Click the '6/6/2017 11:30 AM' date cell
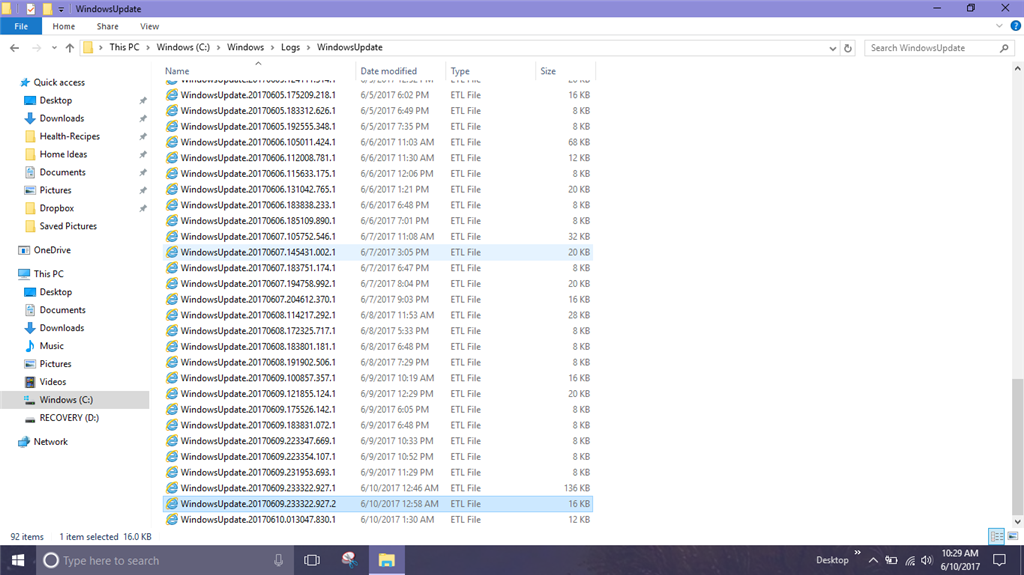This screenshot has height=575, width=1024. coord(397,157)
